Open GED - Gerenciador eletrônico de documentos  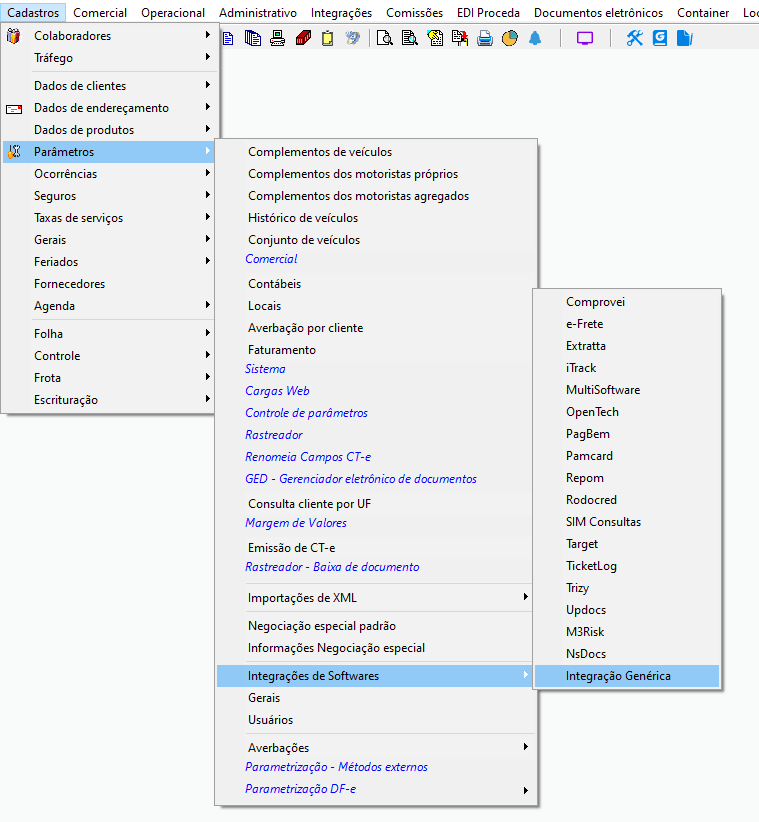[361, 479]
